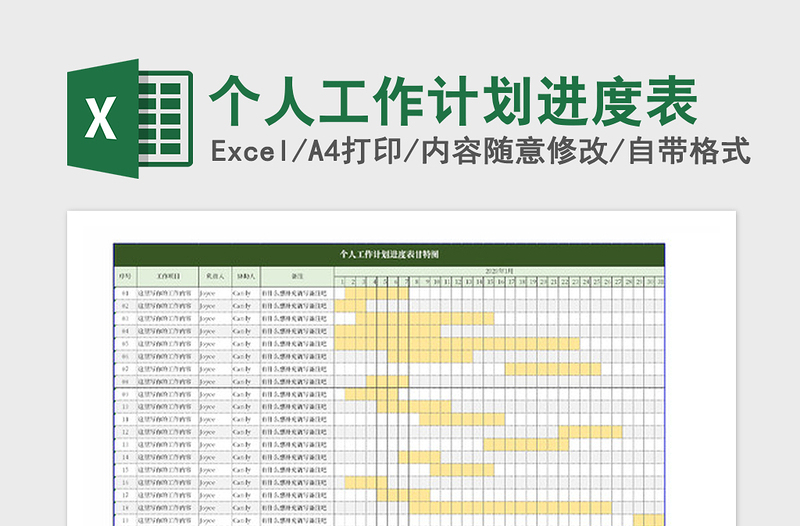The width and height of the screenshot is (800, 526).
Task: Click day 1 in the date header
Action: [340, 282]
